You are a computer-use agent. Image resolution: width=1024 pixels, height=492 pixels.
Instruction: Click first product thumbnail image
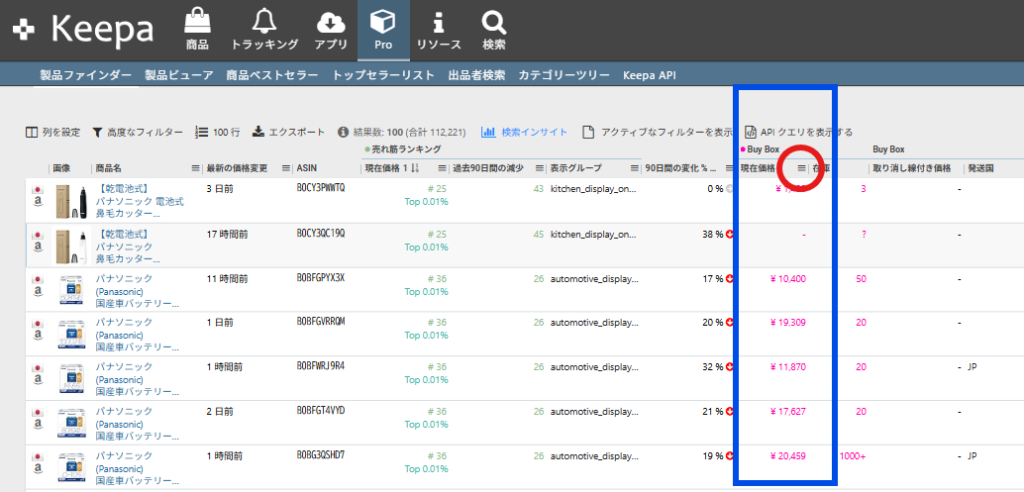click(x=68, y=200)
